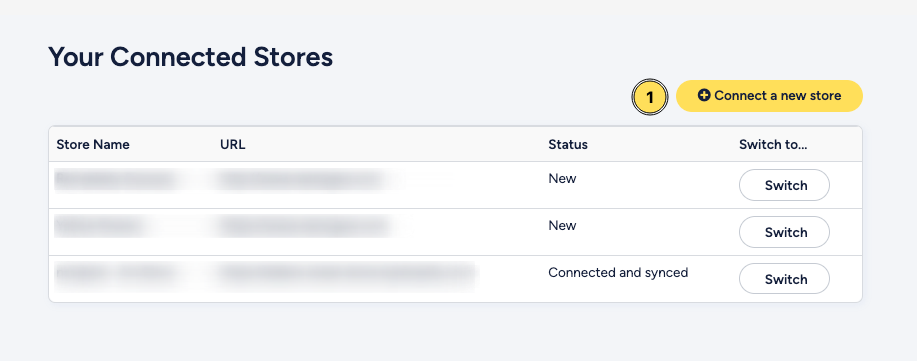Click the blurred store name in the second row
Screen dimensions: 917x361
point(98,226)
